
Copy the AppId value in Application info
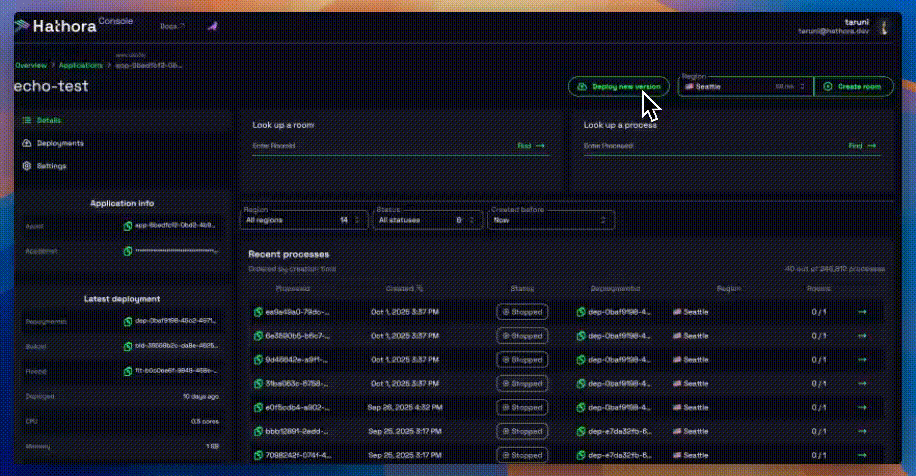pyautogui.click(x=128, y=225)
